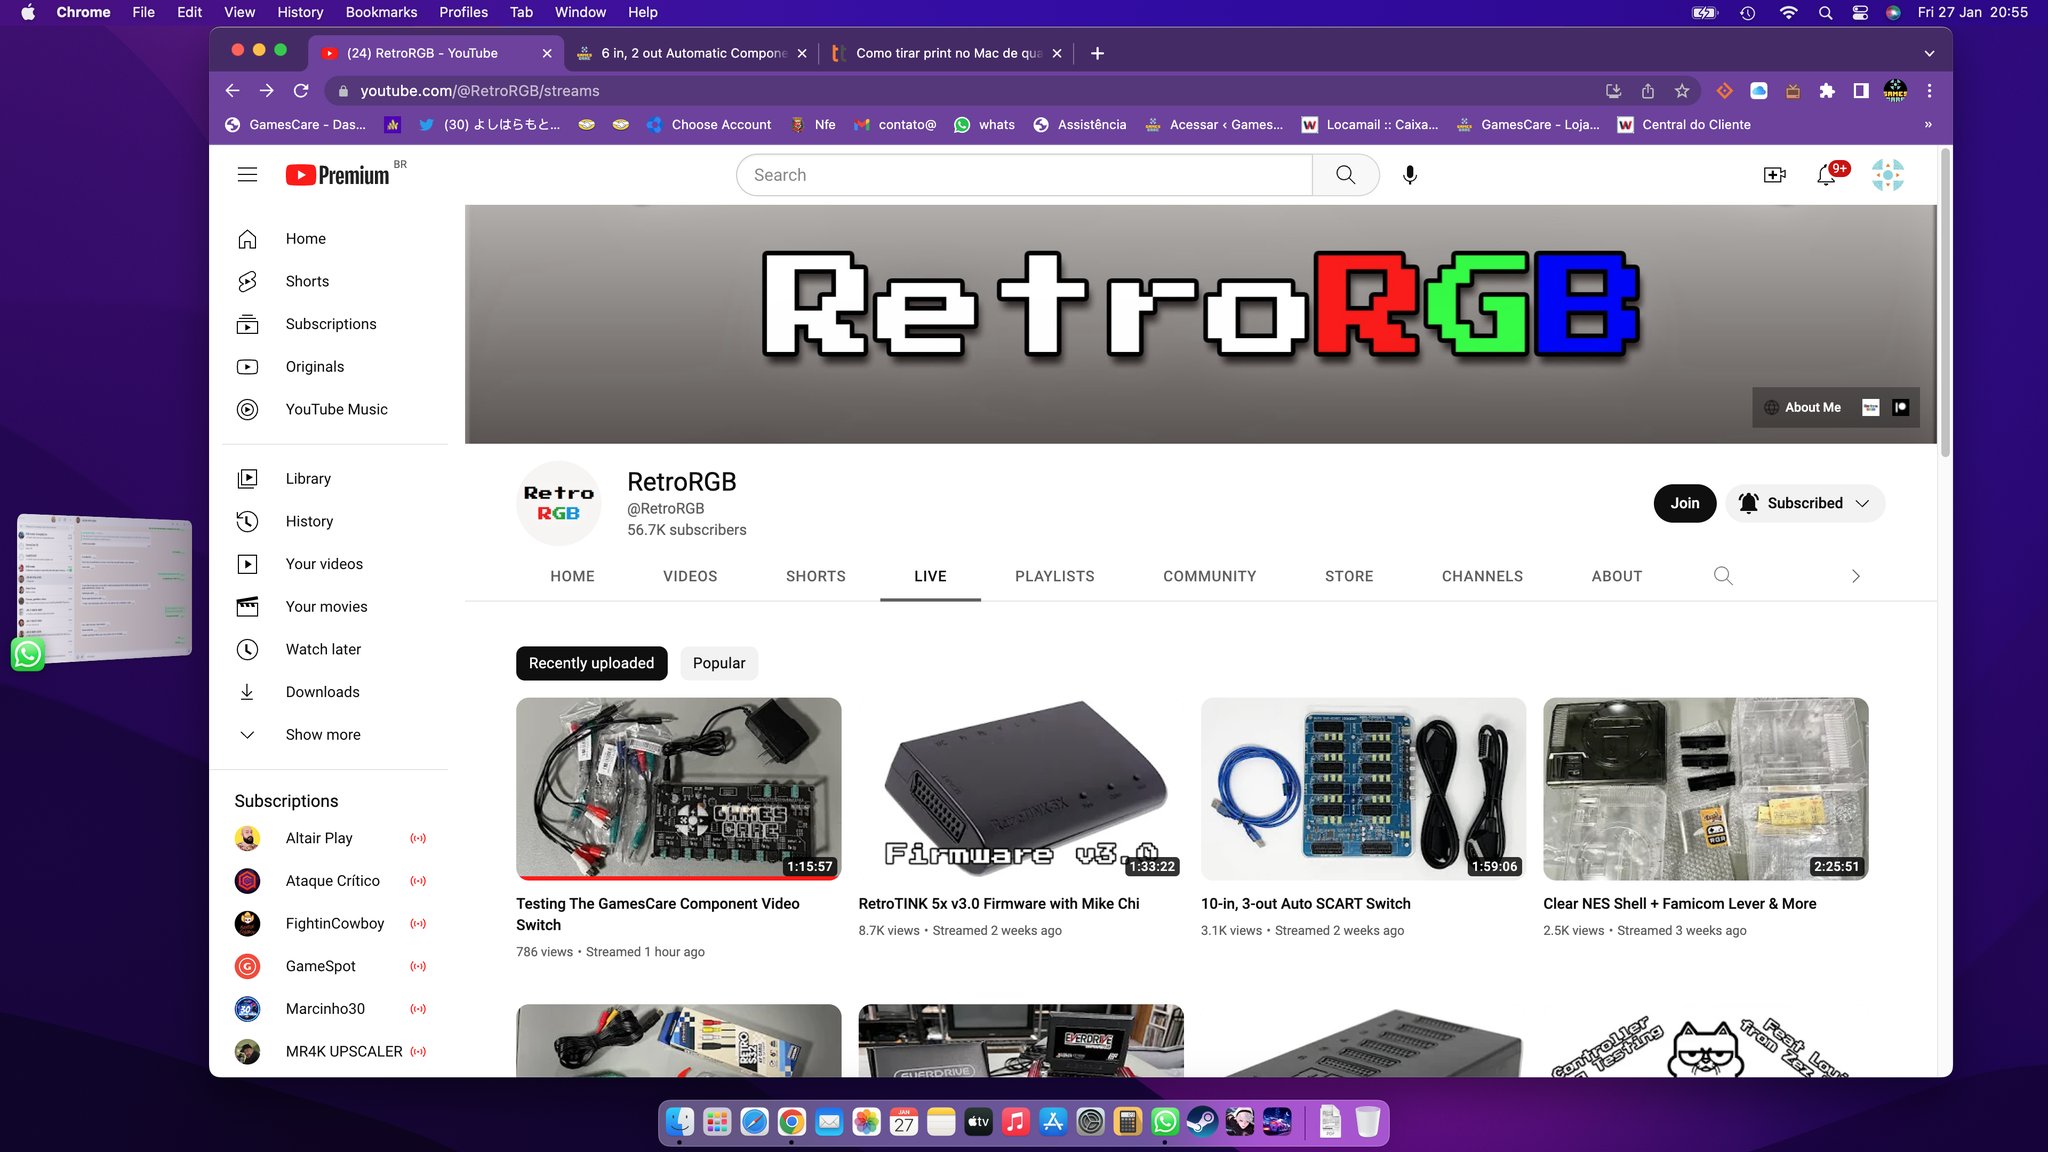Open the YouTube guide hamburger menu
The image size is (2048, 1152).
tap(247, 175)
